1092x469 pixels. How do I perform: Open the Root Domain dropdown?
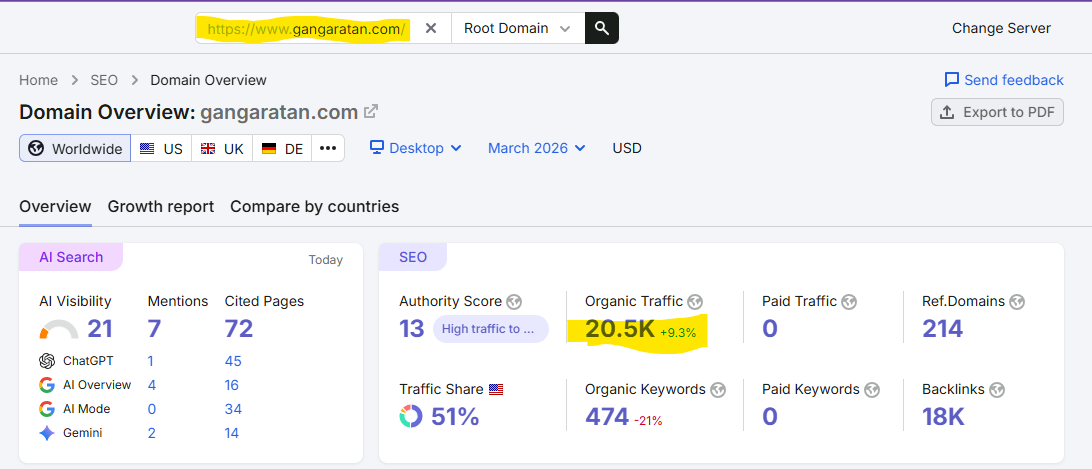517,29
